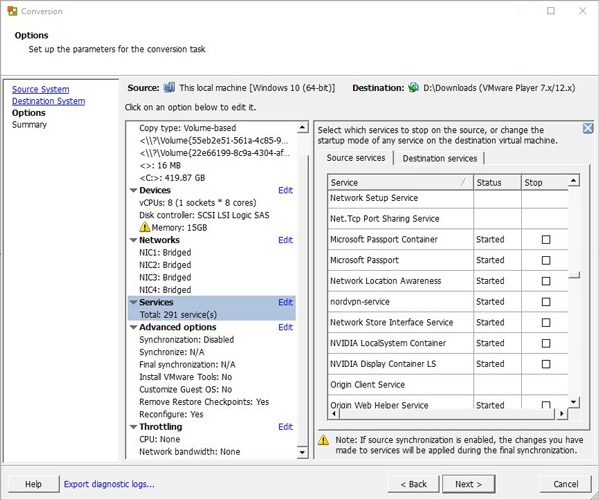Click 'Network bandwidth: None' entry

[189, 451]
